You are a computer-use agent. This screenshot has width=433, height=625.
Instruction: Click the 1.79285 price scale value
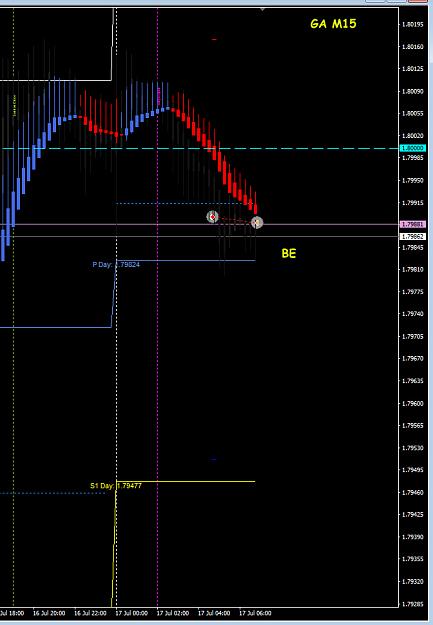[413, 604]
